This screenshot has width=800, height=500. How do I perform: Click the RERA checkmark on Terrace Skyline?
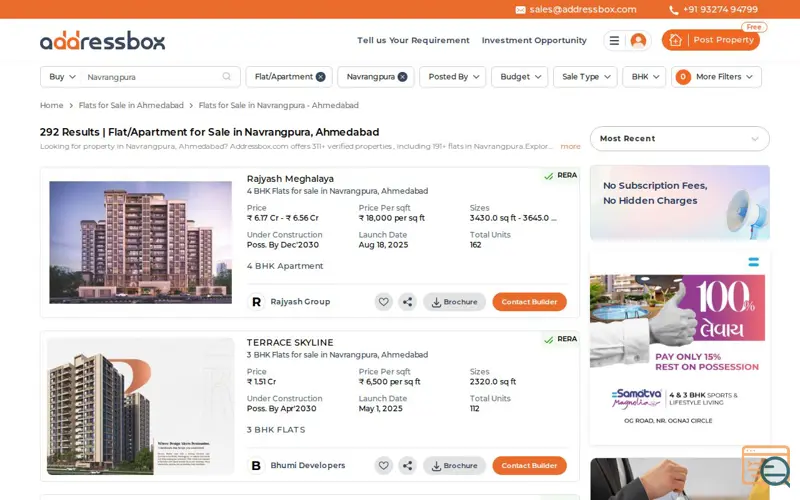click(548, 340)
